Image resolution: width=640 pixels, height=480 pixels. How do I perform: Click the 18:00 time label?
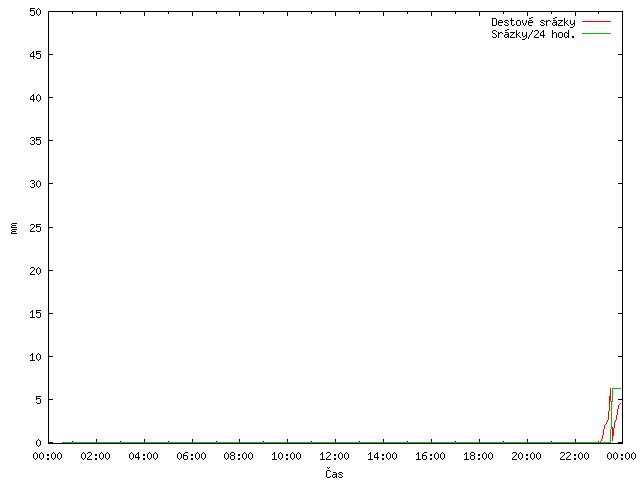(x=478, y=456)
